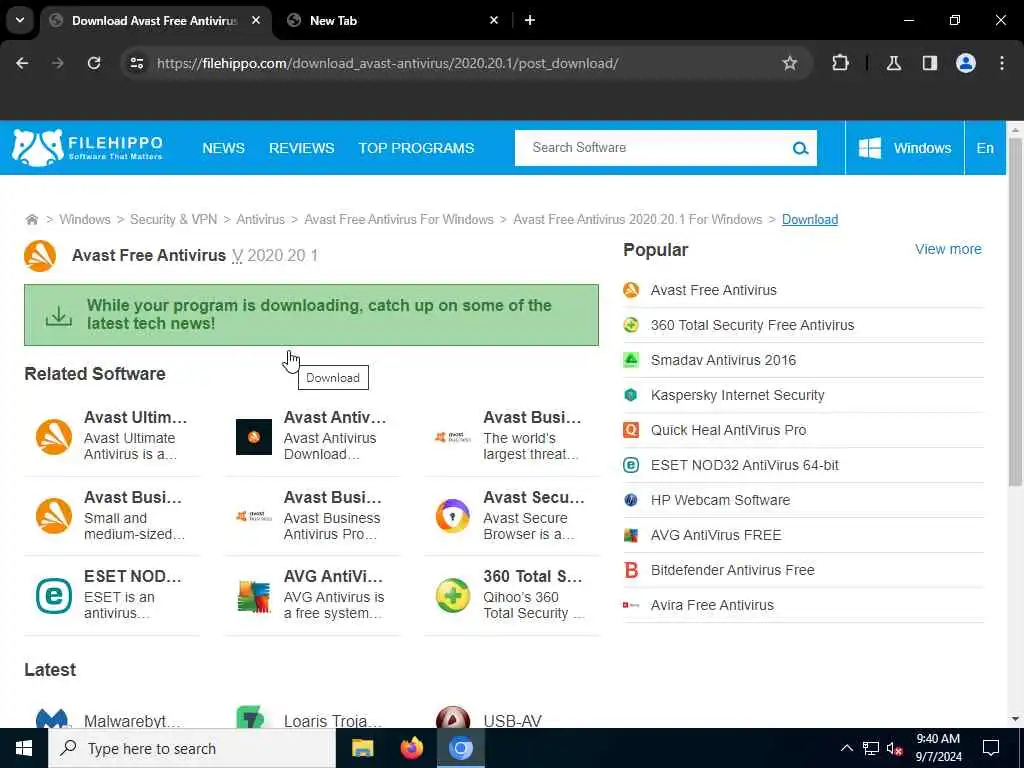Click the Windows breadcrumb link
This screenshot has width=1024, height=768.
85,219
